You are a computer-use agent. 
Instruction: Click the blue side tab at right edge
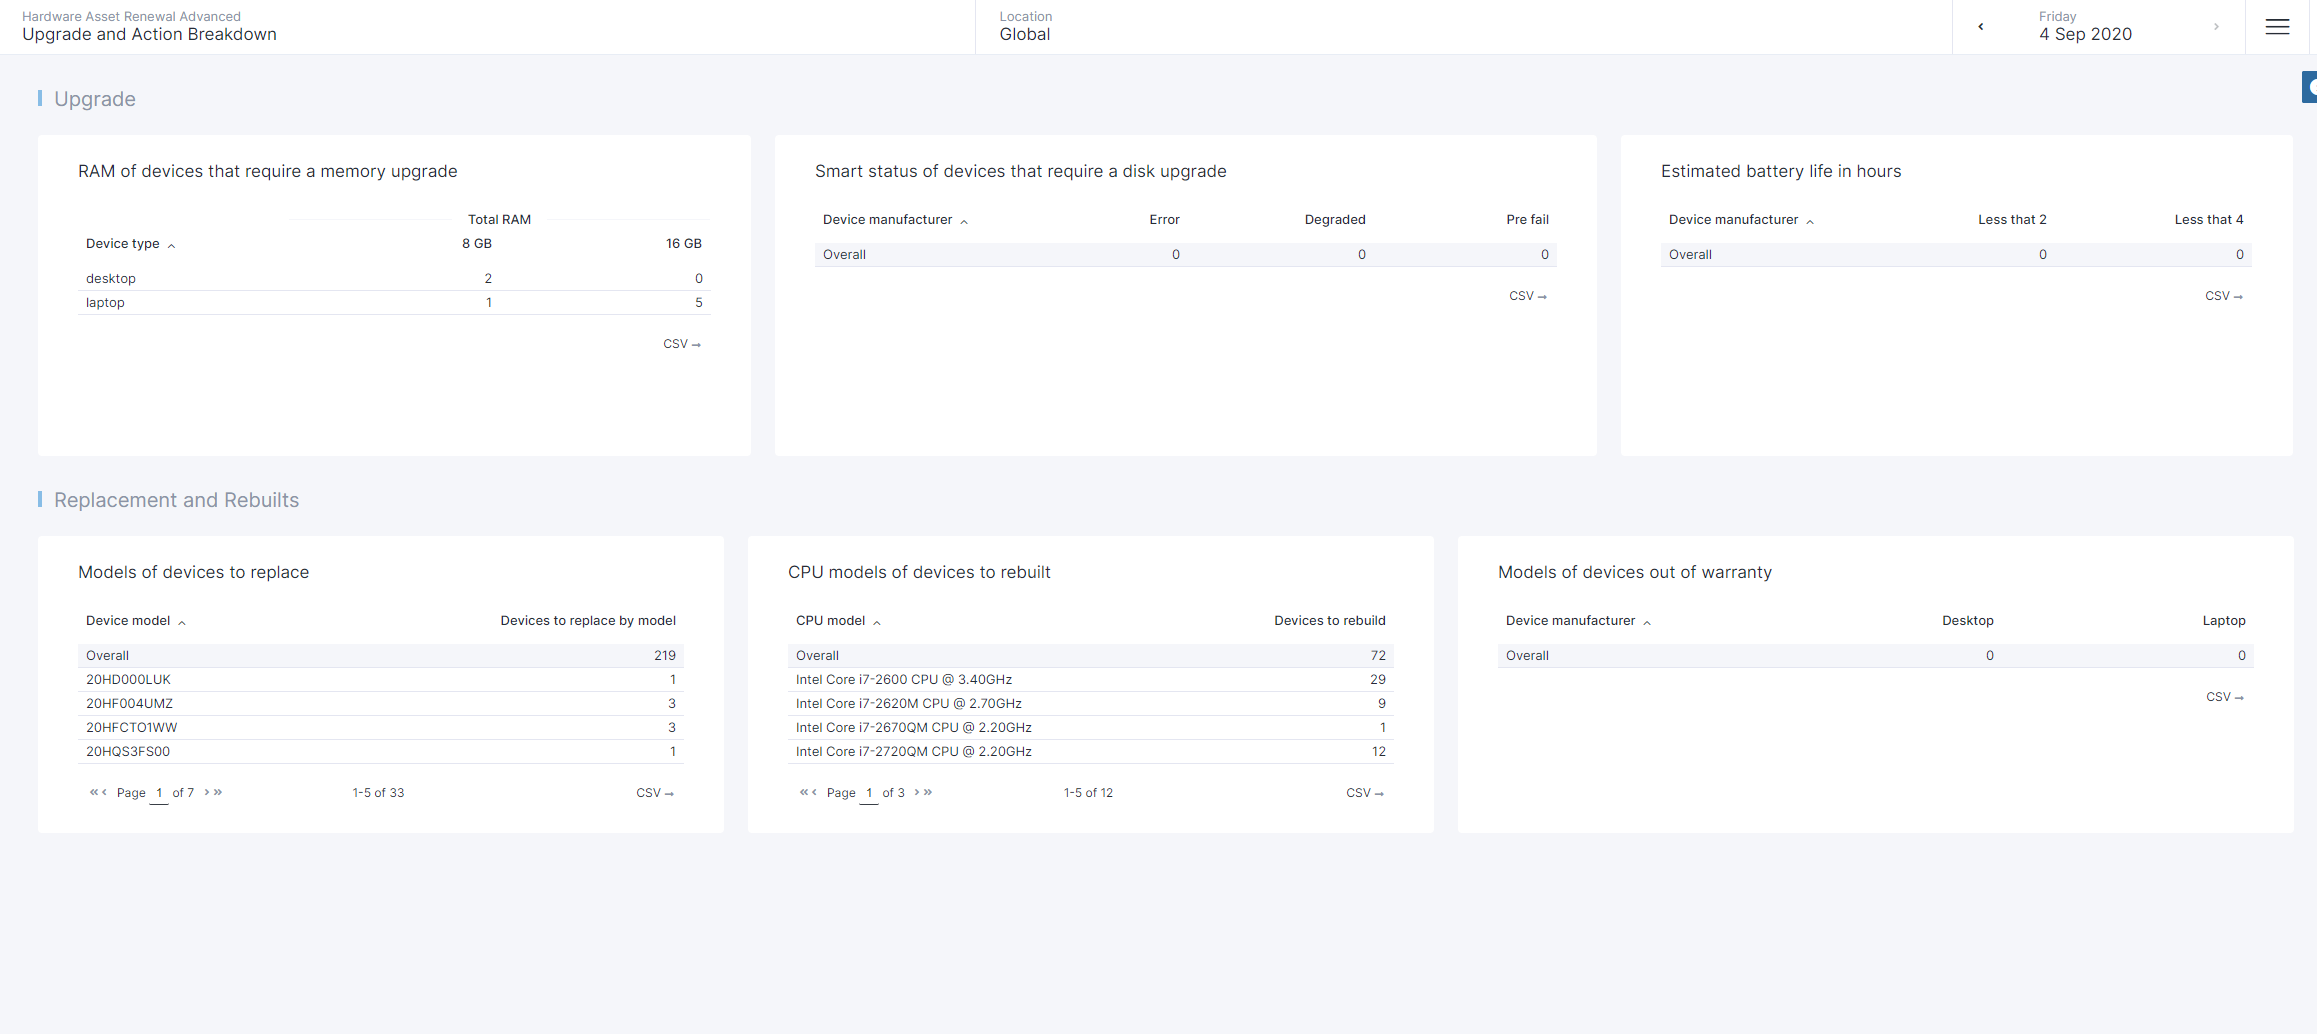click(2309, 87)
